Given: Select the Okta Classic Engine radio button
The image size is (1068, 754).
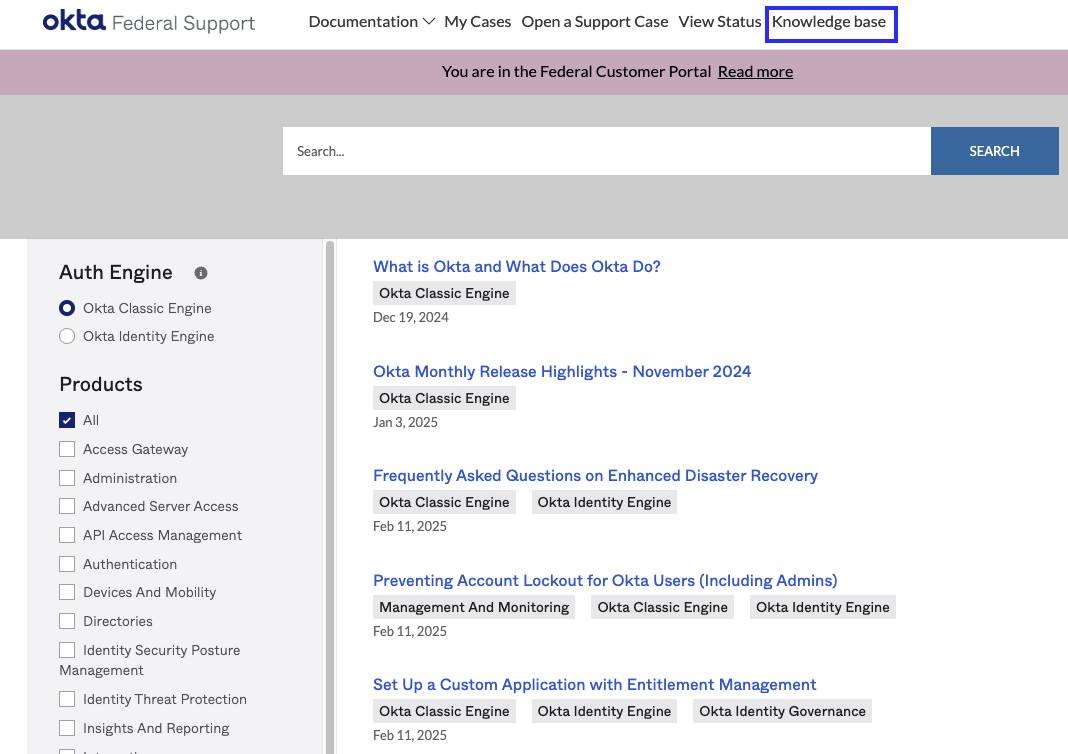Looking at the screenshot, I should click(x=66, y=308).
